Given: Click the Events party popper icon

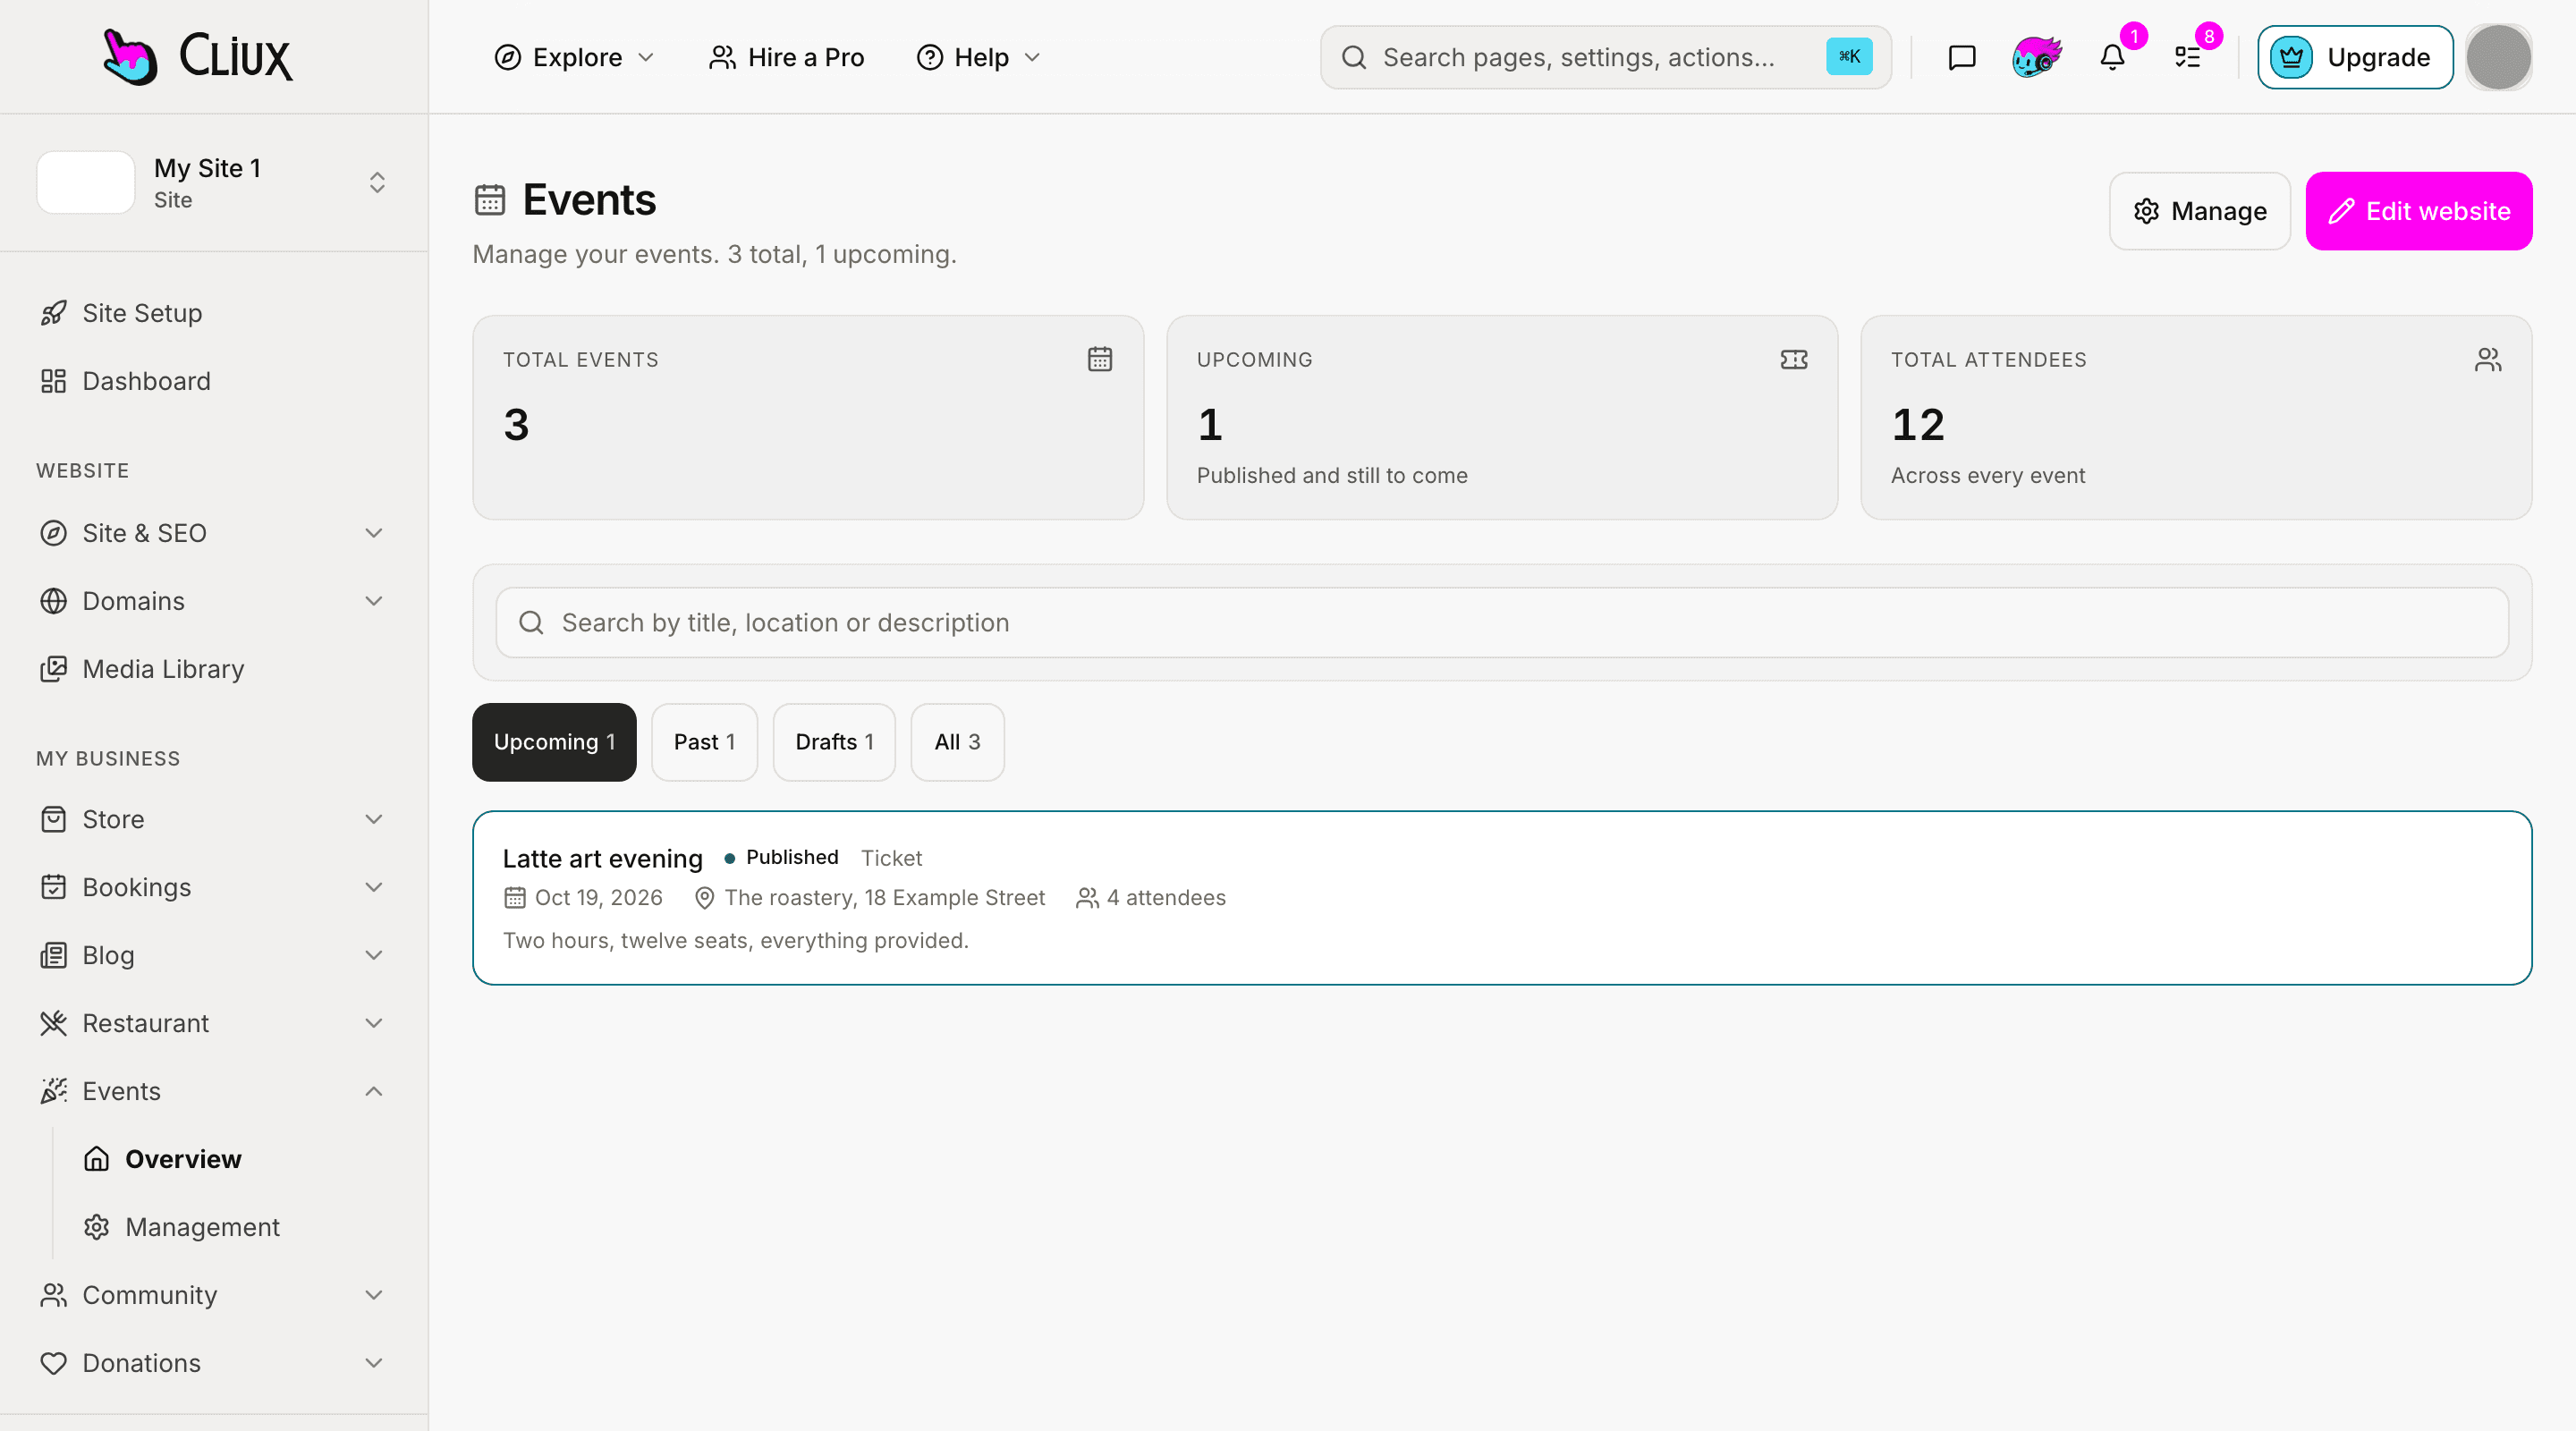Looking at the screenshot, I should (53, 1091).
